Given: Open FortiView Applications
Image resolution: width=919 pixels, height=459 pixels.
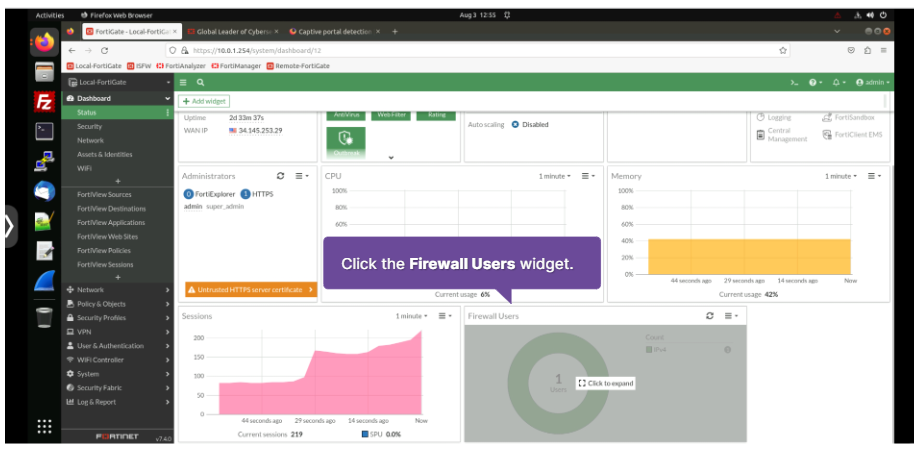Looking at the screenshot, I should 111,223.
